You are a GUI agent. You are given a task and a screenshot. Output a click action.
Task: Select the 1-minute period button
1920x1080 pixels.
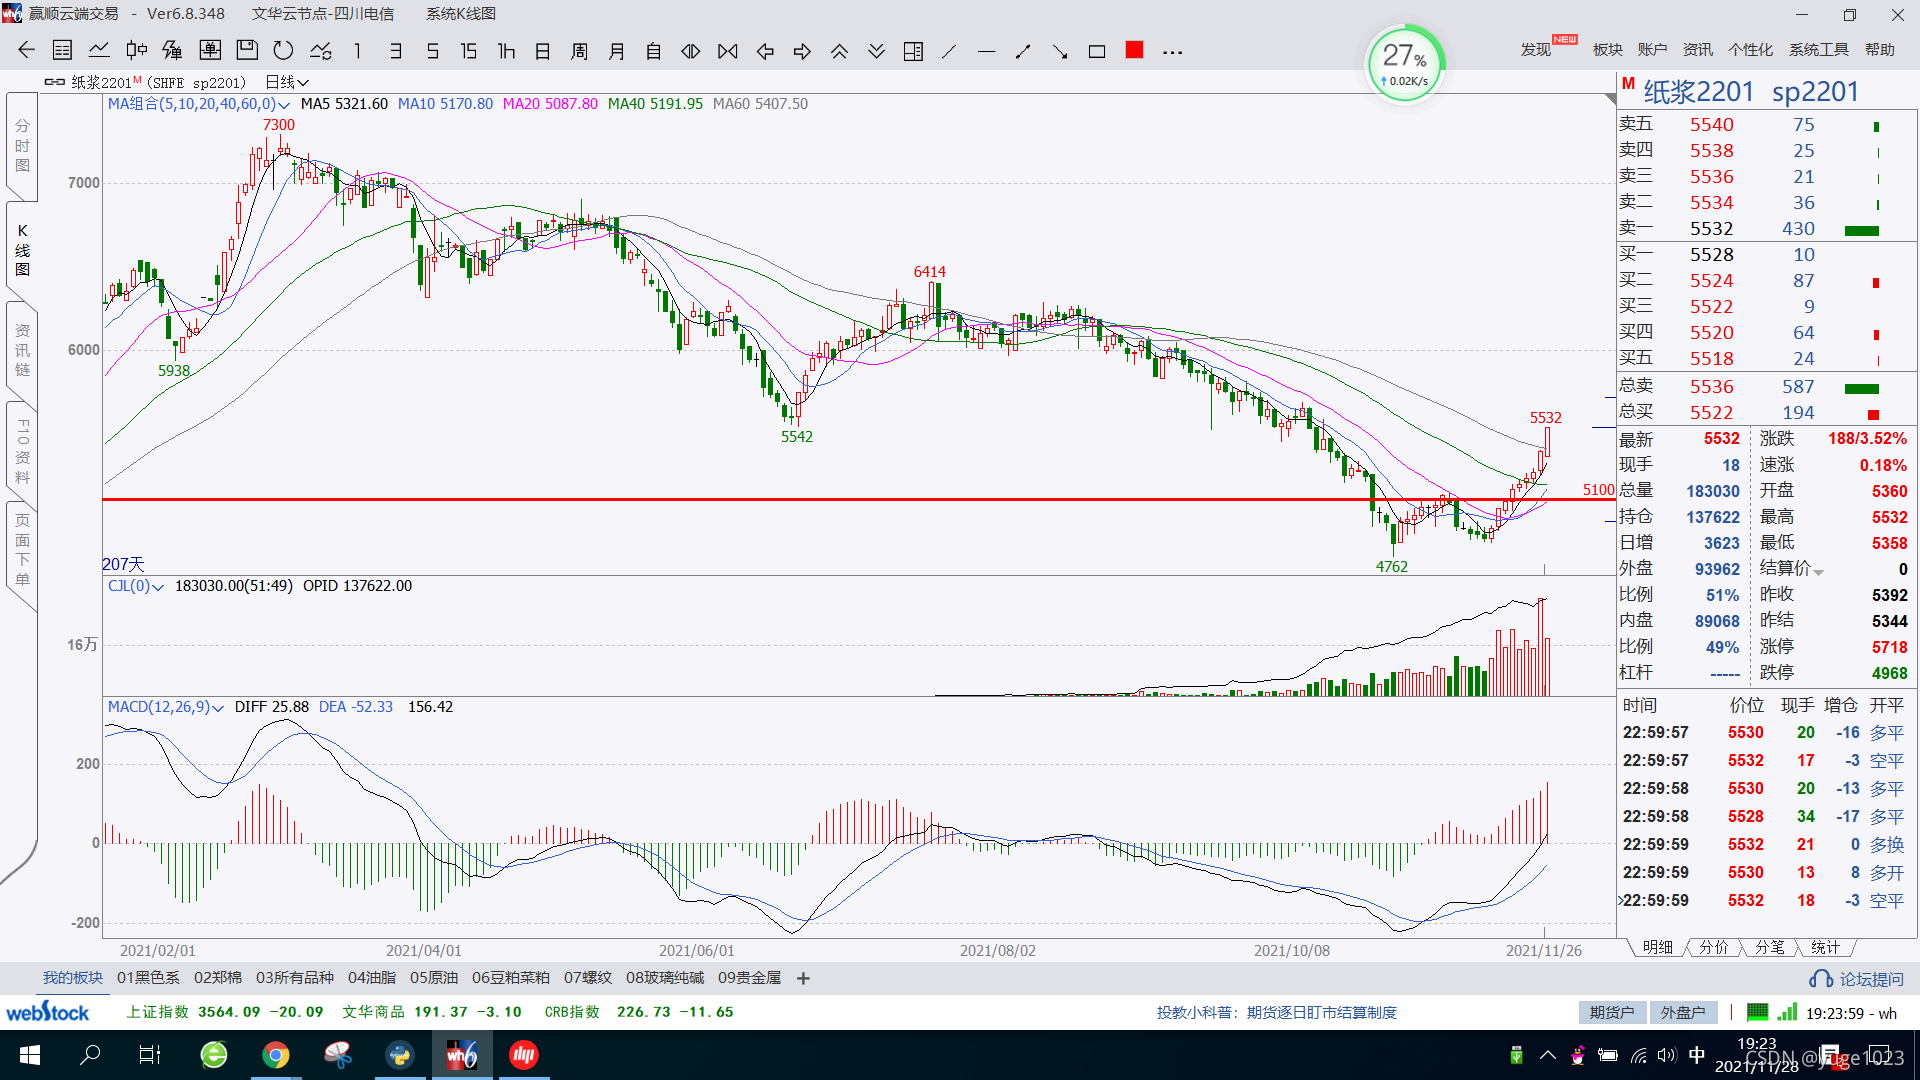coord(357,51)
